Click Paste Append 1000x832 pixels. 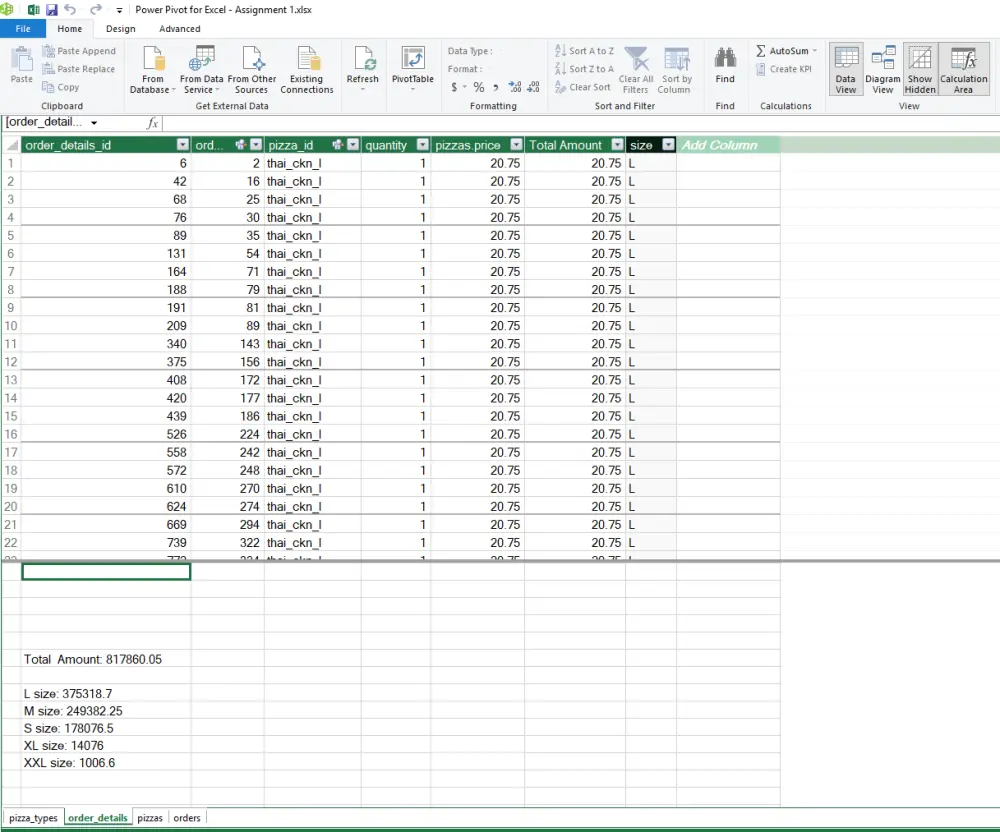[x=79, y=51]
